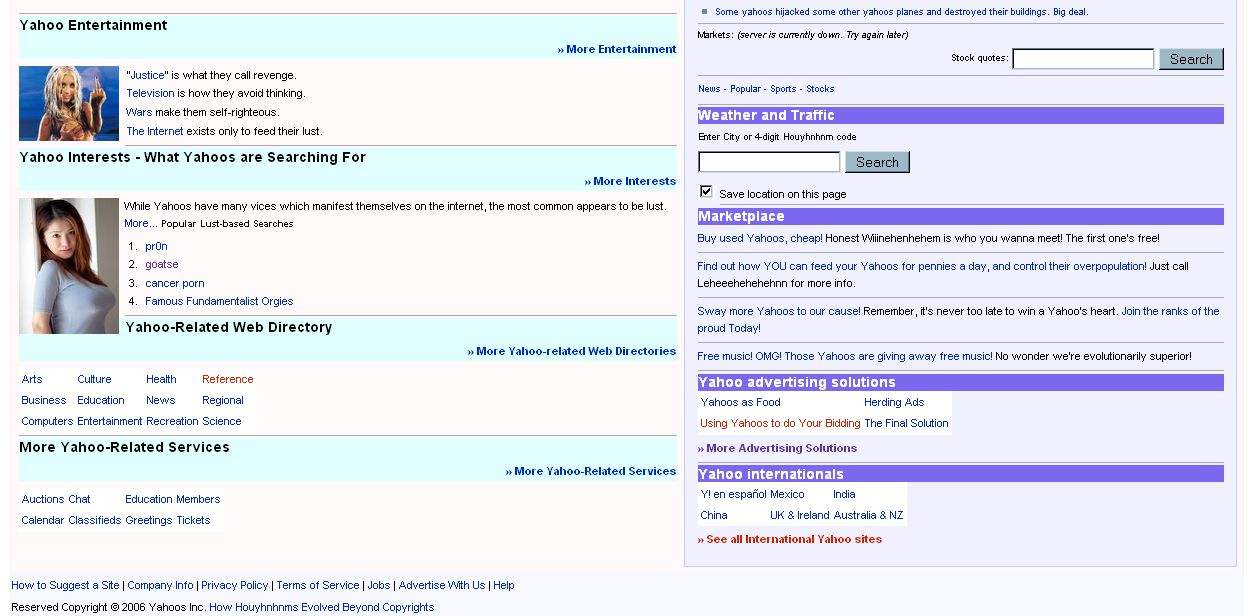Open More Advertising Solutions link
This screenshot has height=616, width=1256.
(x=777, y=448)
